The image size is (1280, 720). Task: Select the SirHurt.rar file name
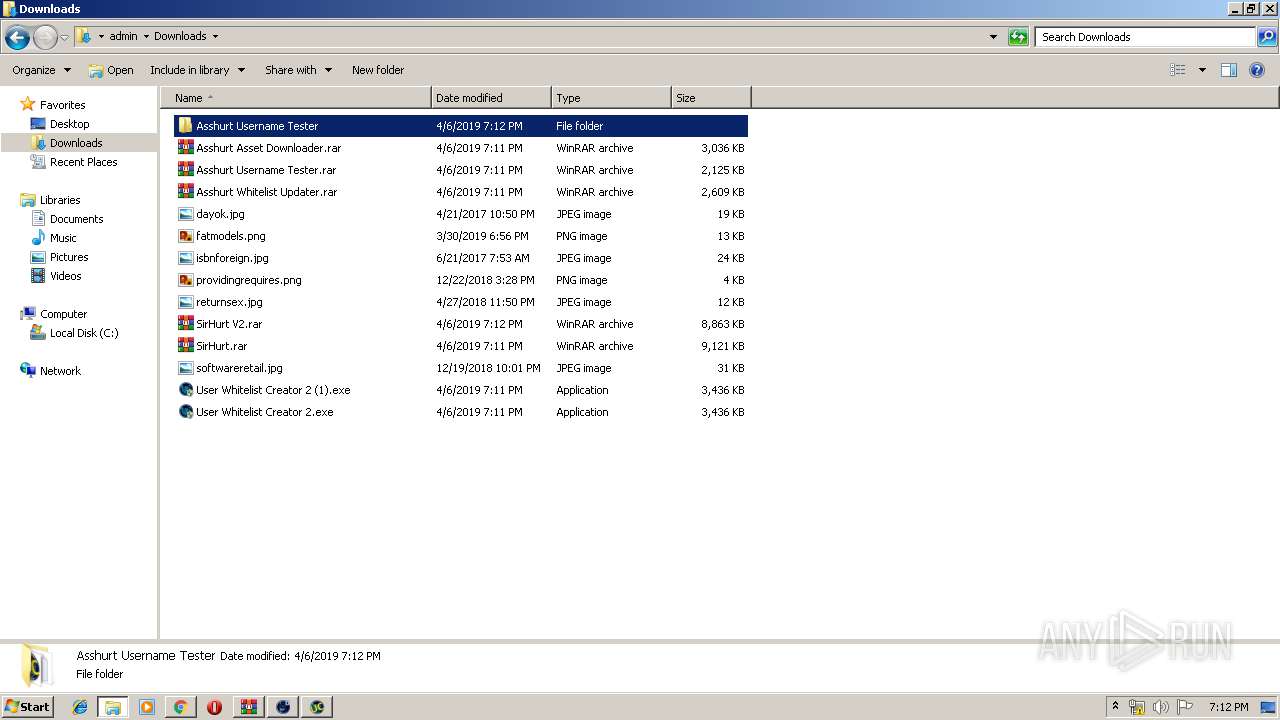[221, 346]
